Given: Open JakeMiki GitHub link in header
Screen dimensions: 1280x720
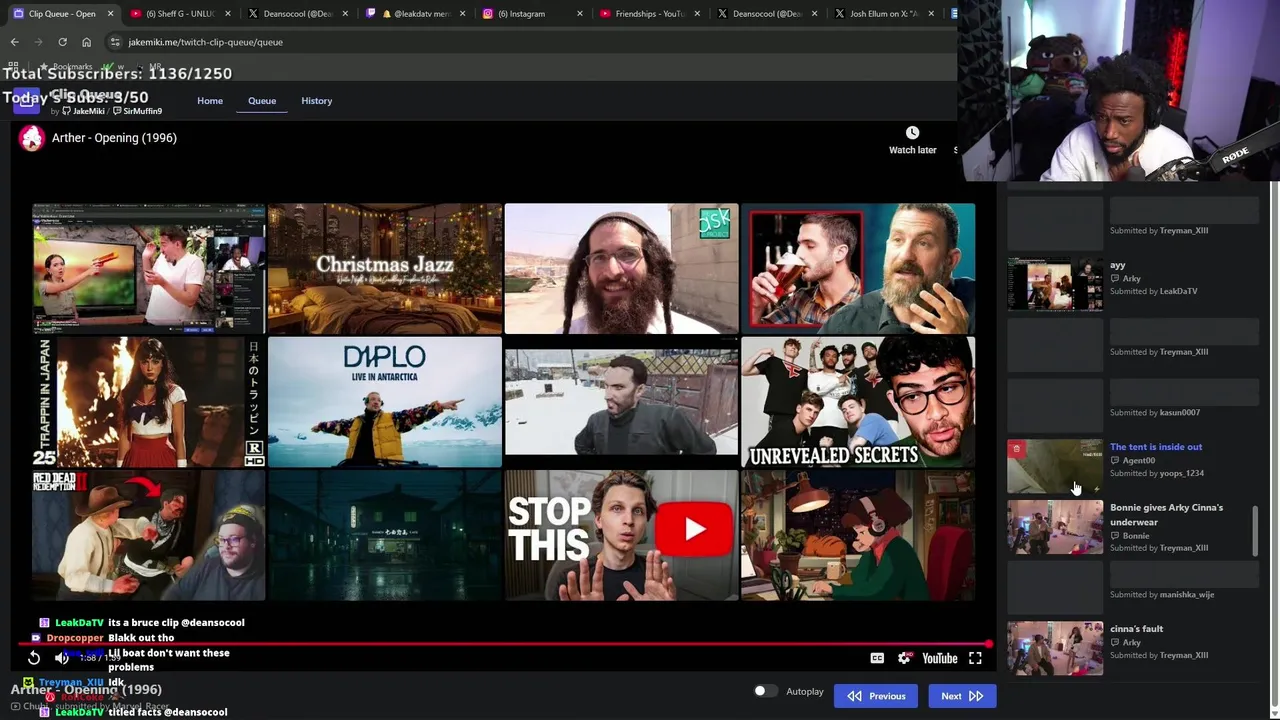Looking at the screenshot, I should pyautogui.click(x=84, y=111).
